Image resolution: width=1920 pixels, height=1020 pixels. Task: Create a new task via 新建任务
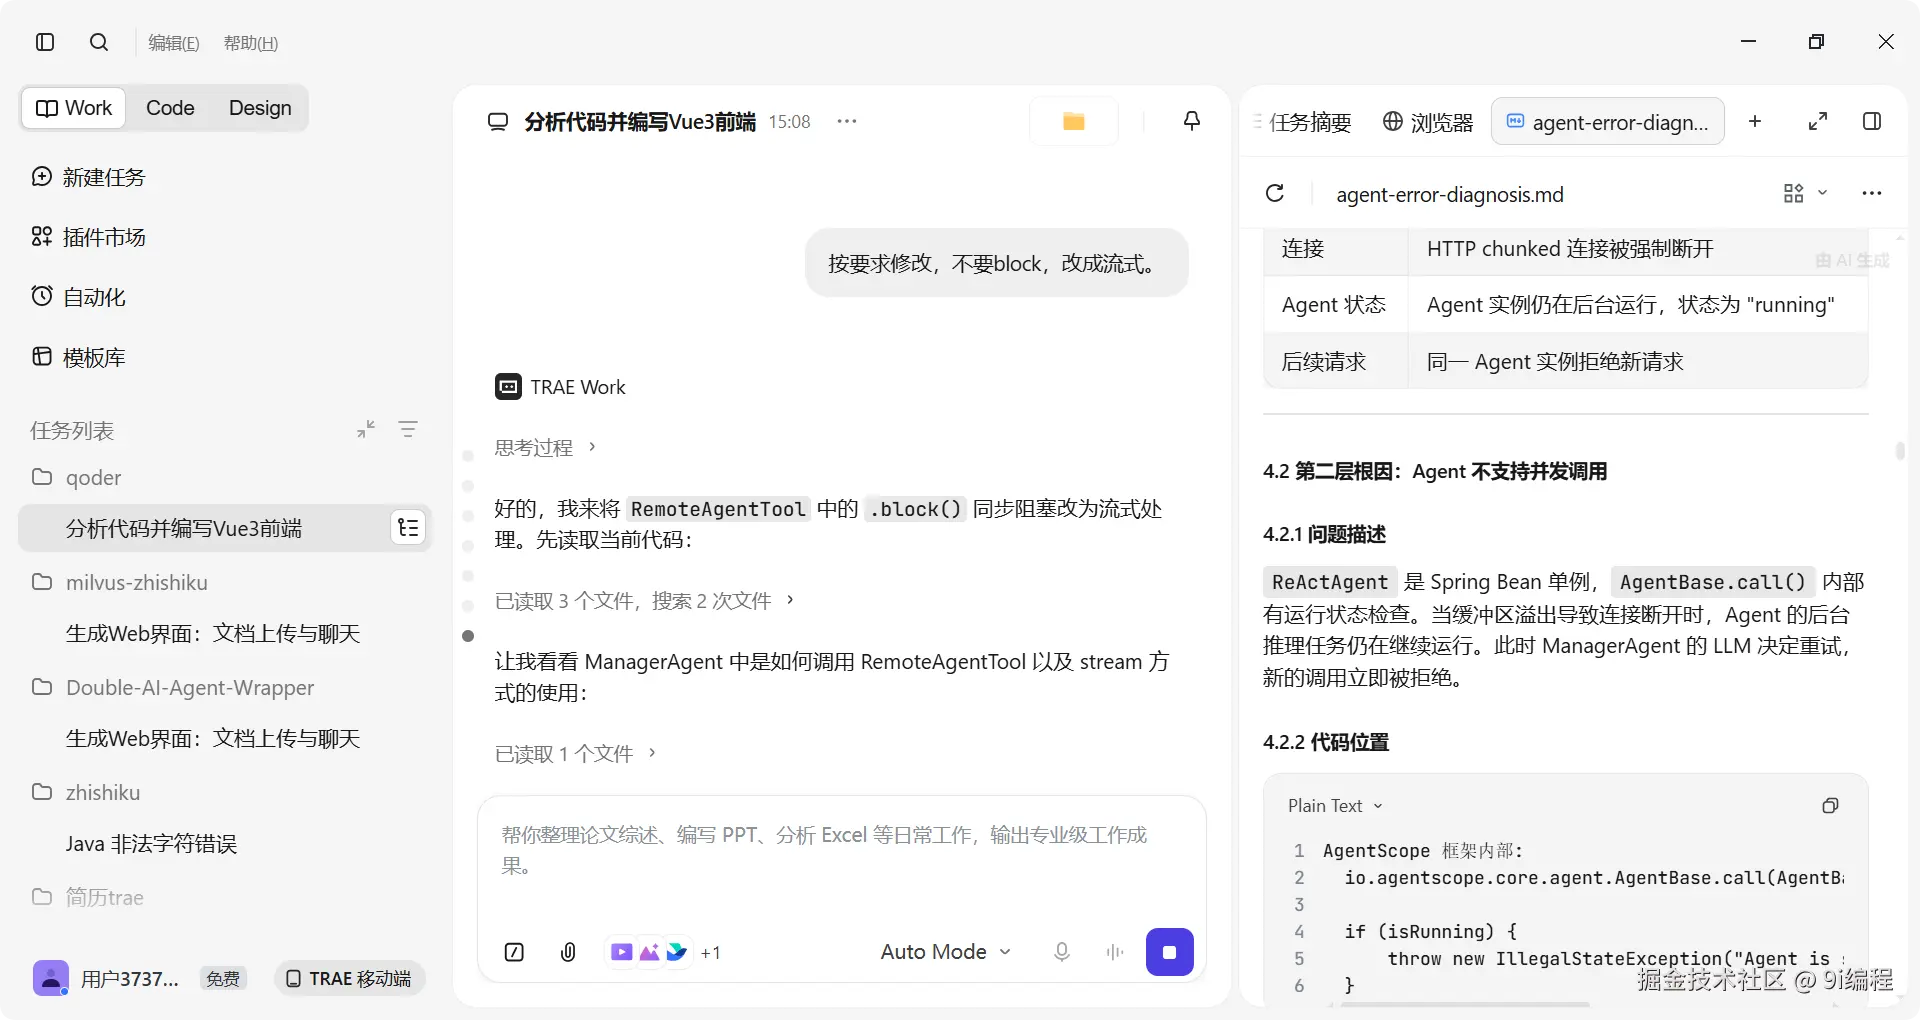pos(89,177)
